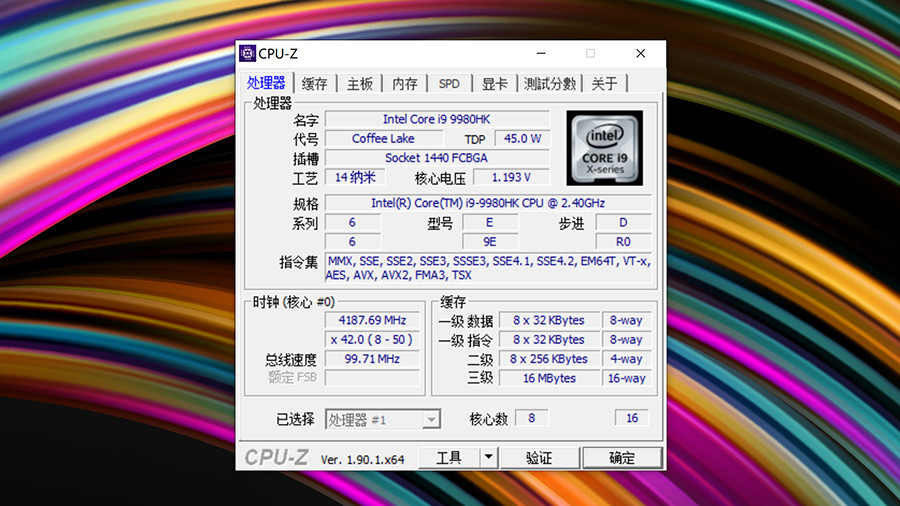Click the 1.193 V core voltage value

[511, 177]
